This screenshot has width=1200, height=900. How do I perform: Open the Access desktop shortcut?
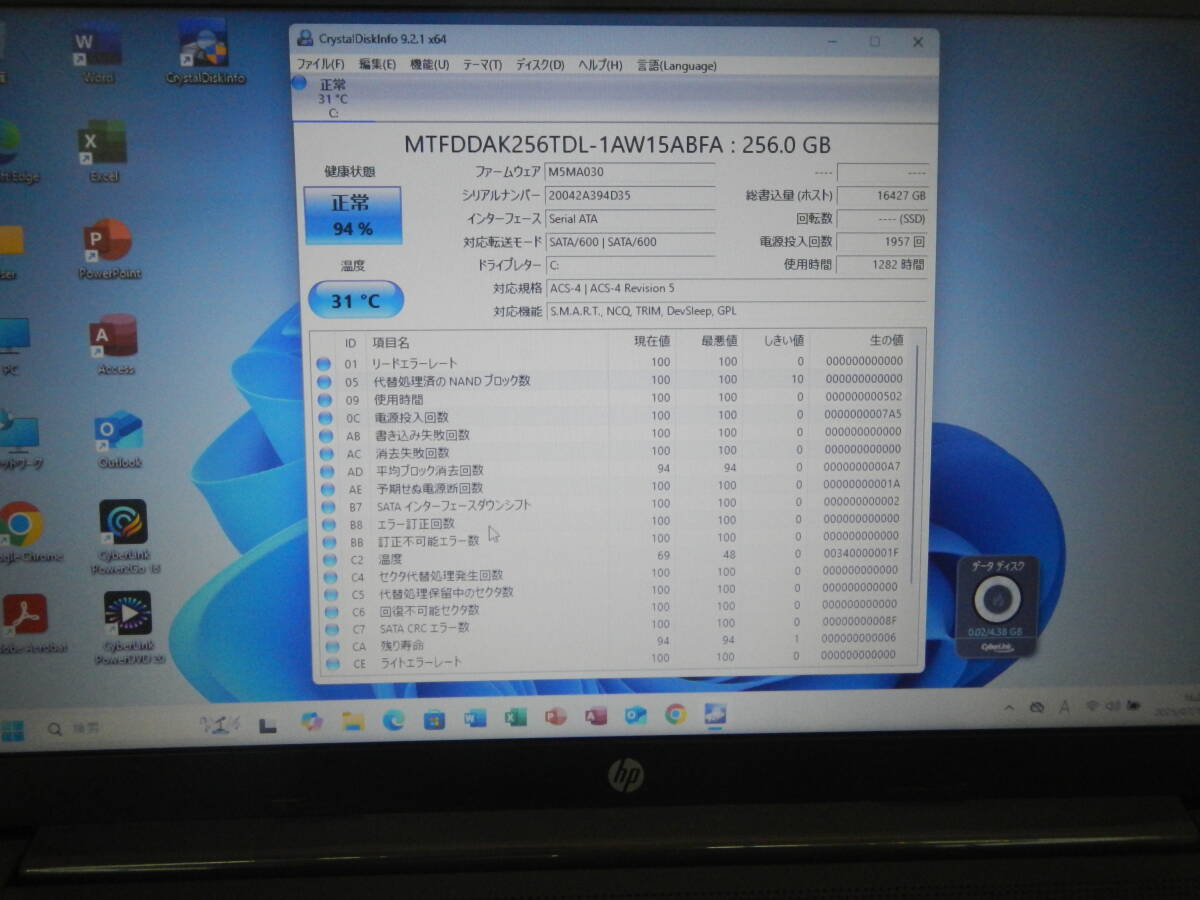114,346
